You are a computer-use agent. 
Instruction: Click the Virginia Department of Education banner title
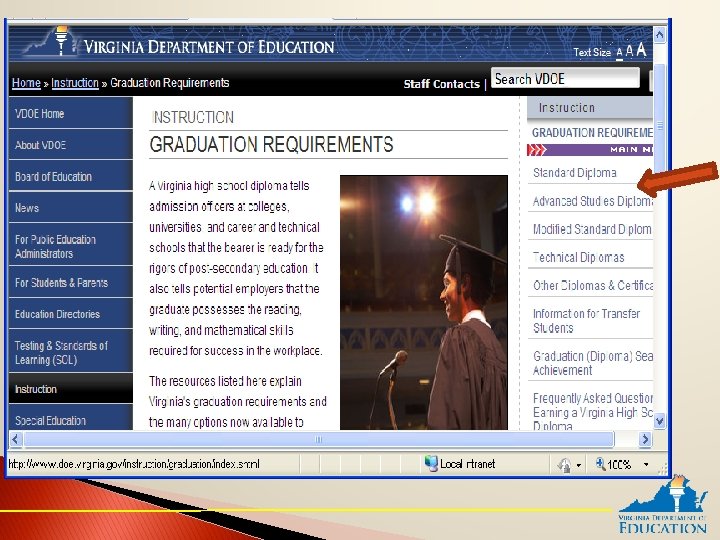209,47
